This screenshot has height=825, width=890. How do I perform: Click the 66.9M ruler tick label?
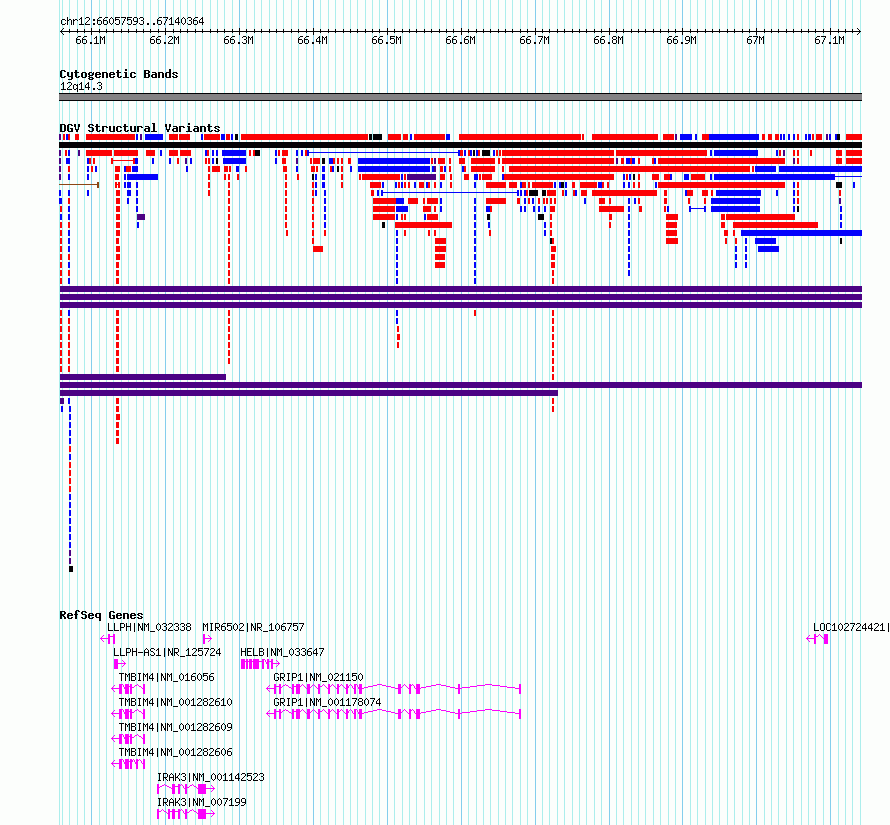681,40
